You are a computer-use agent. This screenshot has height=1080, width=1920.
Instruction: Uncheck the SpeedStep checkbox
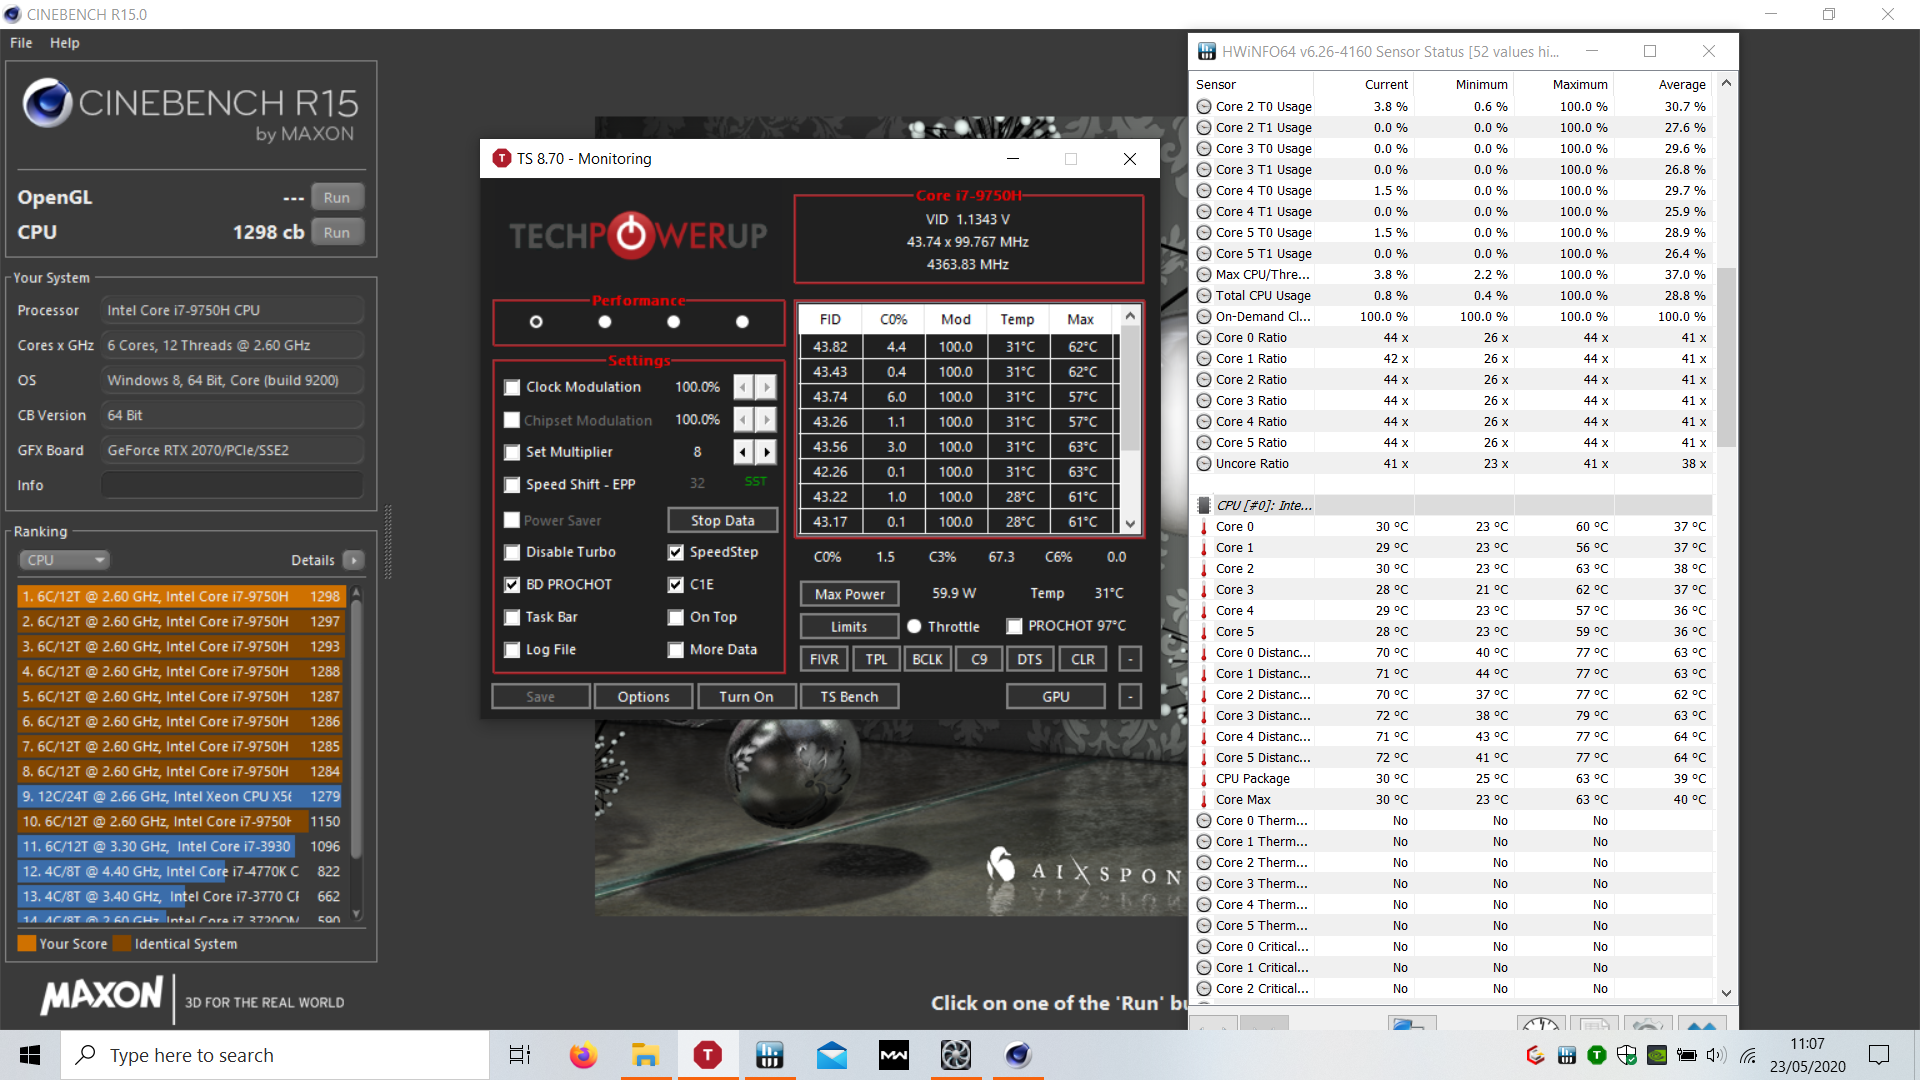(x=676, y=552)
